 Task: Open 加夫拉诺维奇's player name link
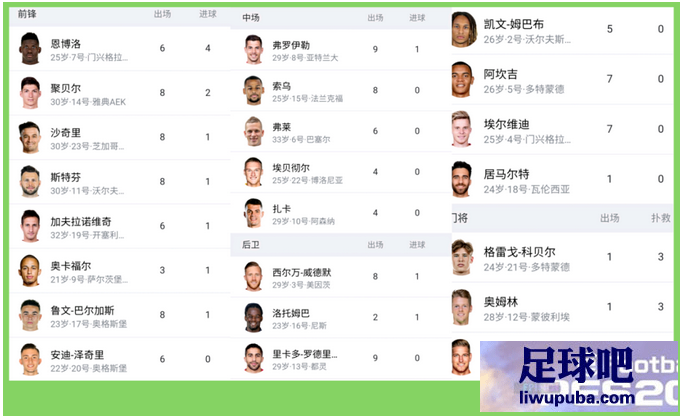(81, 222)
